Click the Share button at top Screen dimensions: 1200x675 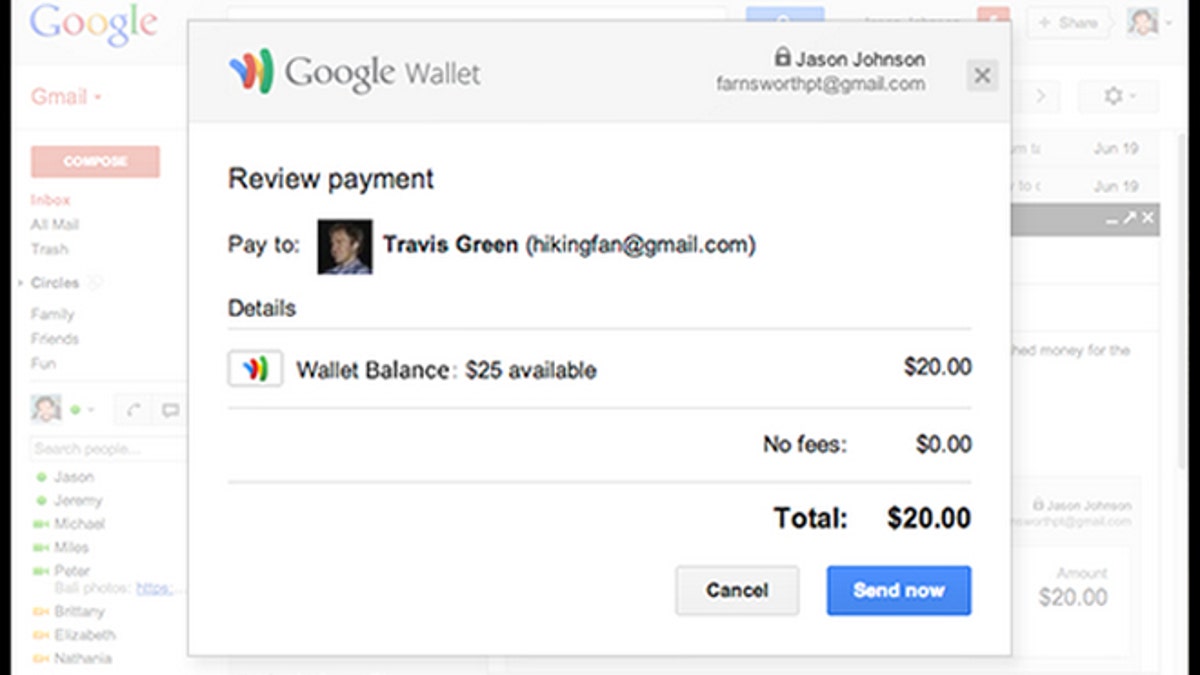click(x=1068, y=22)
